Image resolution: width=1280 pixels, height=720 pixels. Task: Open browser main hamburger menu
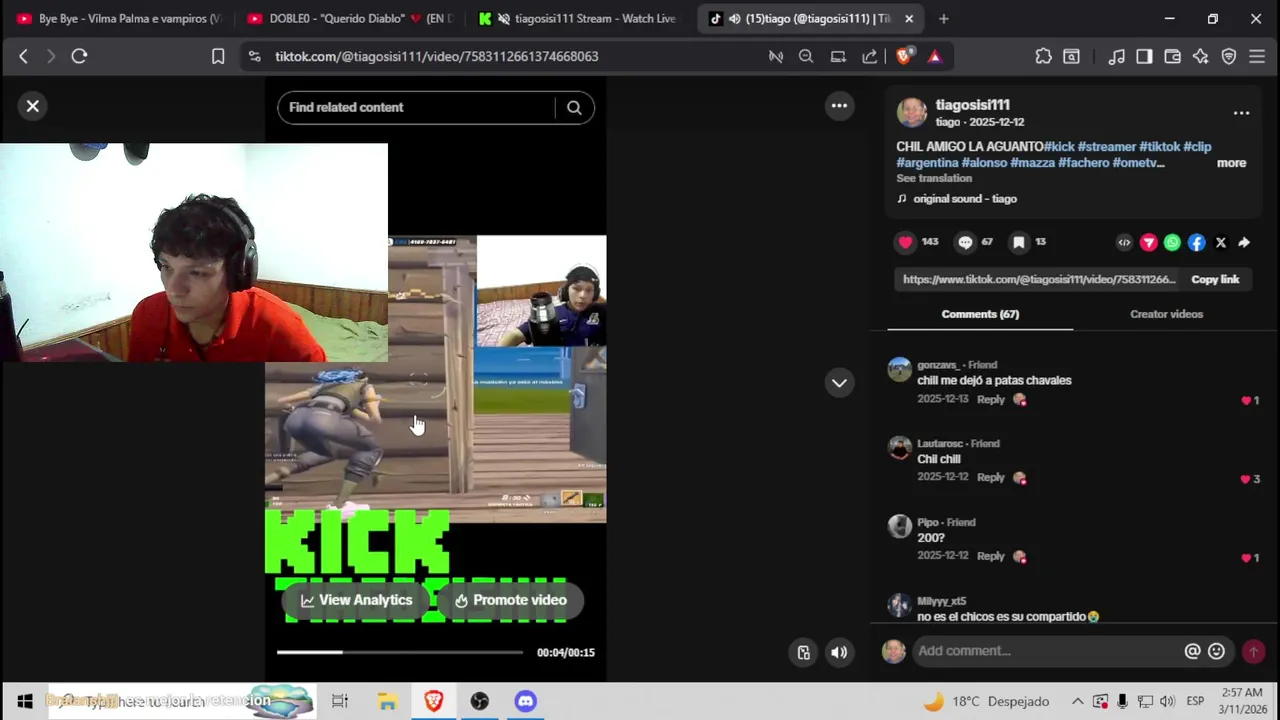tap(1257, 57)
